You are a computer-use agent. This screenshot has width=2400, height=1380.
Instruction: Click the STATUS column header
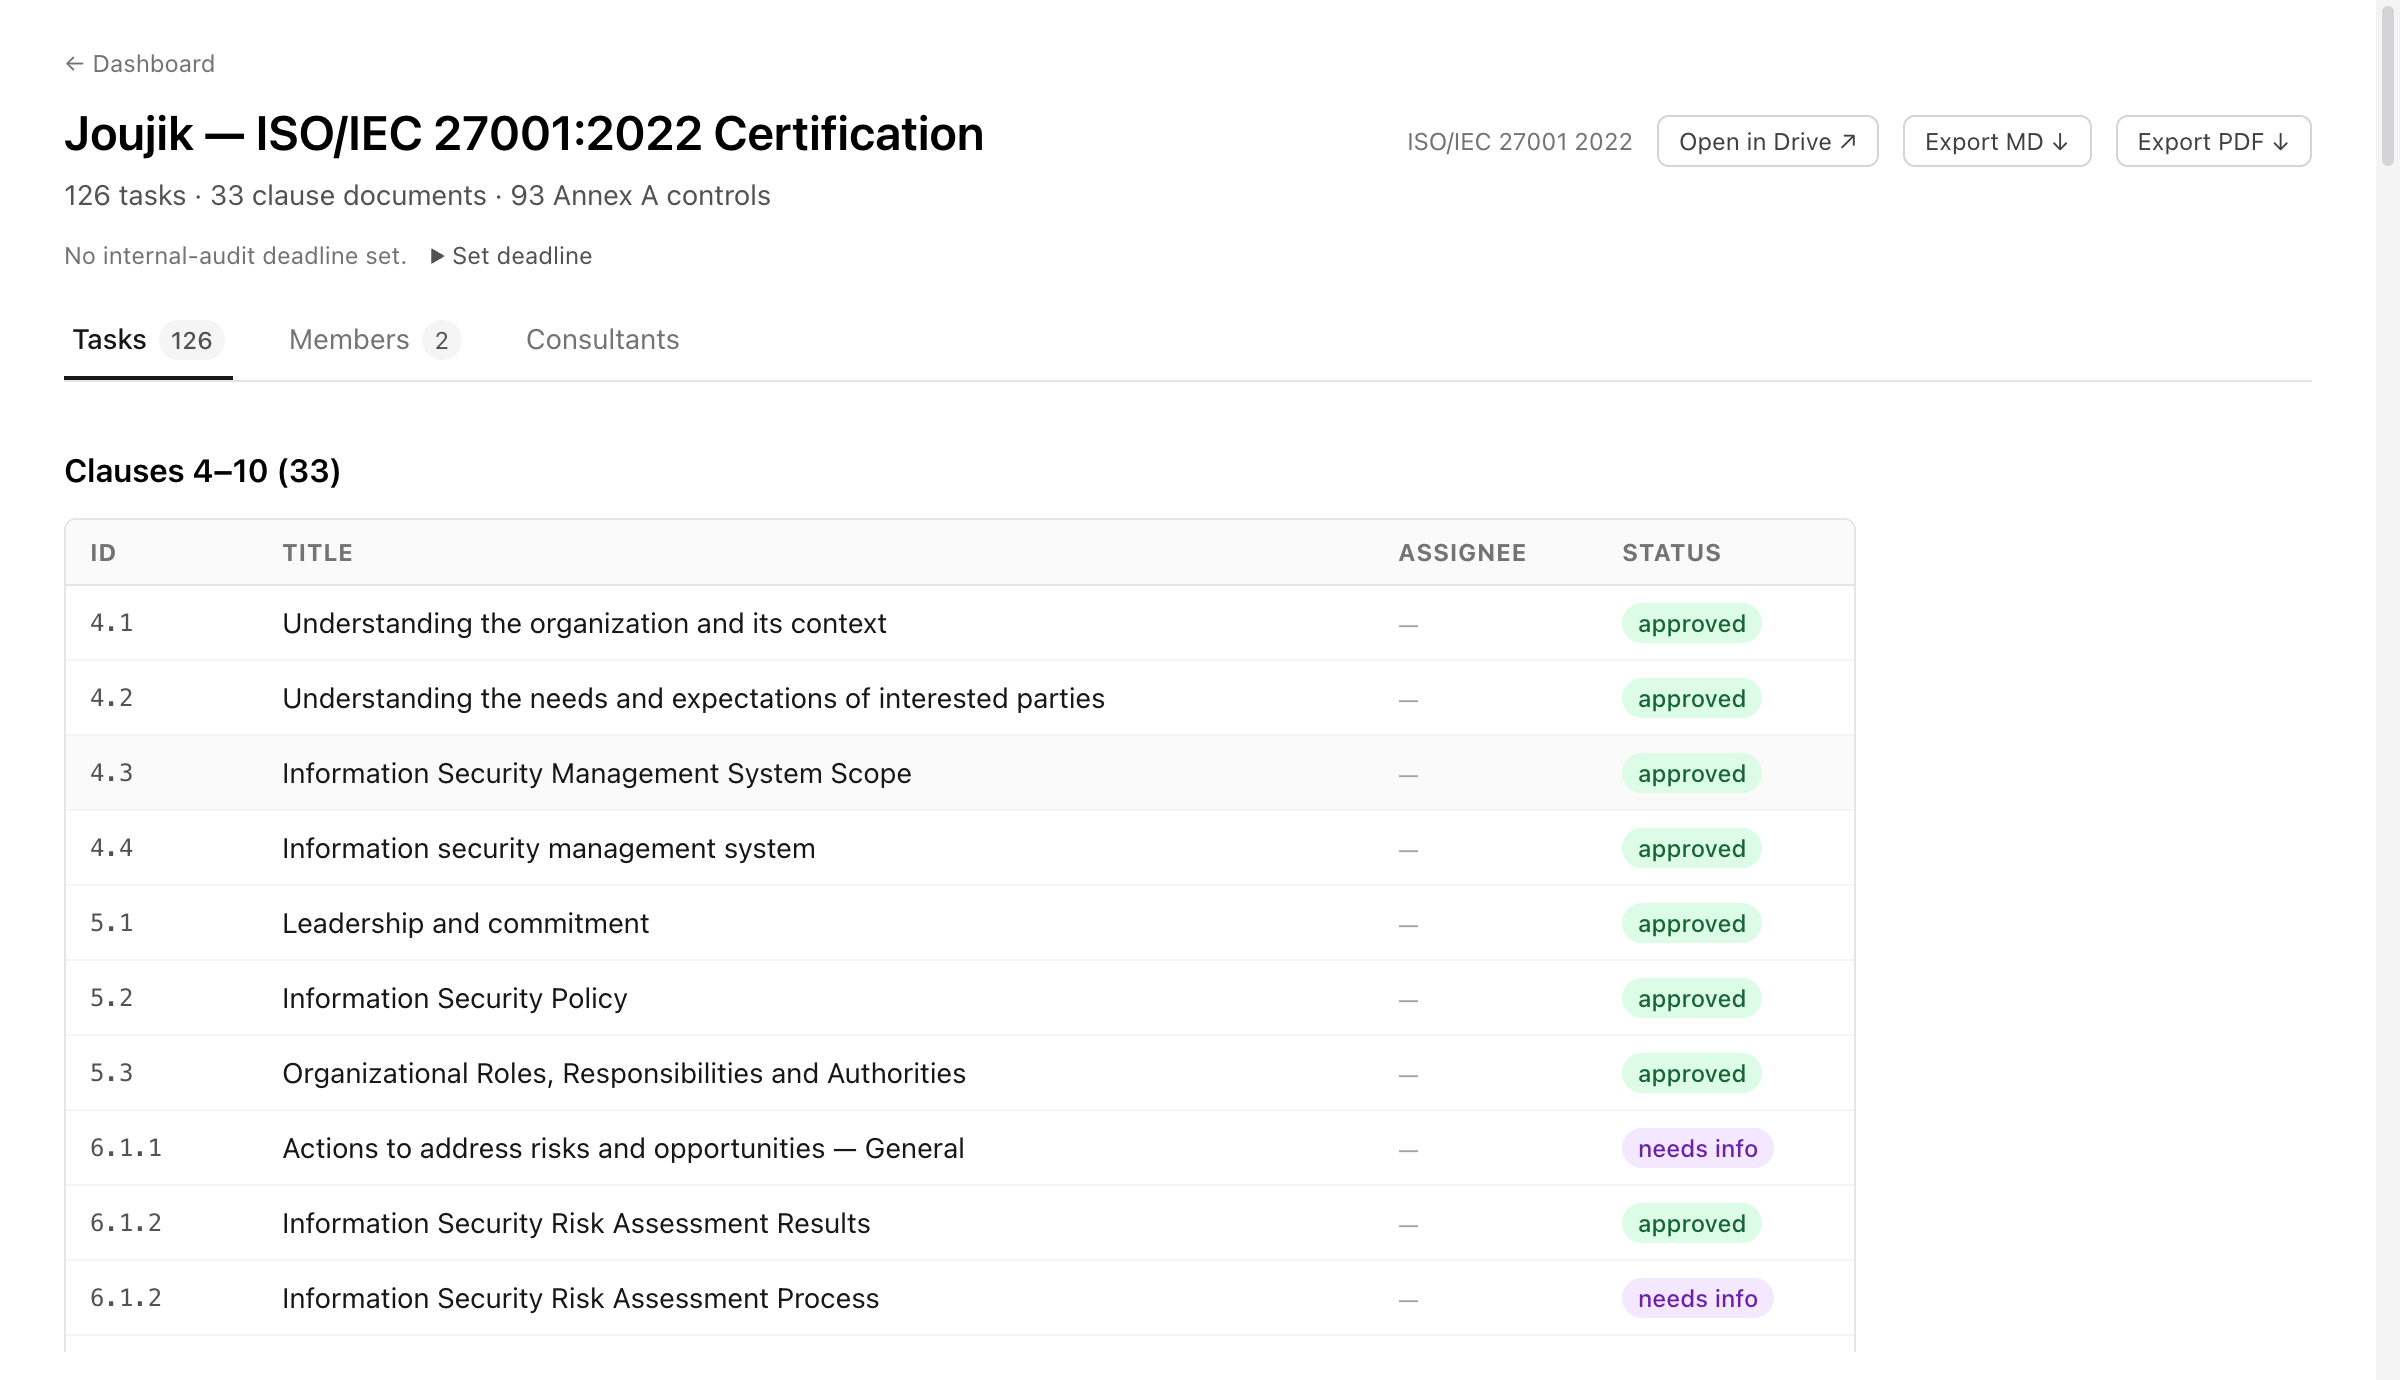point(1671,553)
